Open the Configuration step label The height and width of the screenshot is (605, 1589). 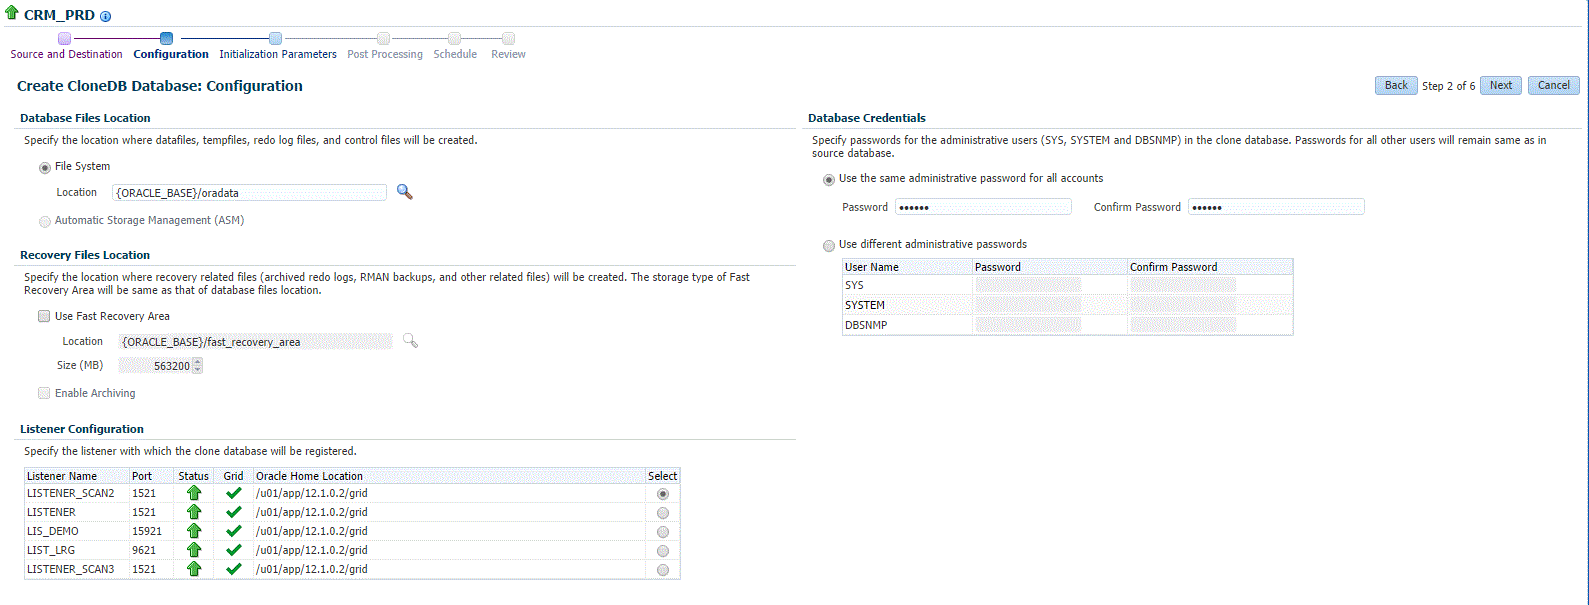pyautogui.click(x=171, y=54)
